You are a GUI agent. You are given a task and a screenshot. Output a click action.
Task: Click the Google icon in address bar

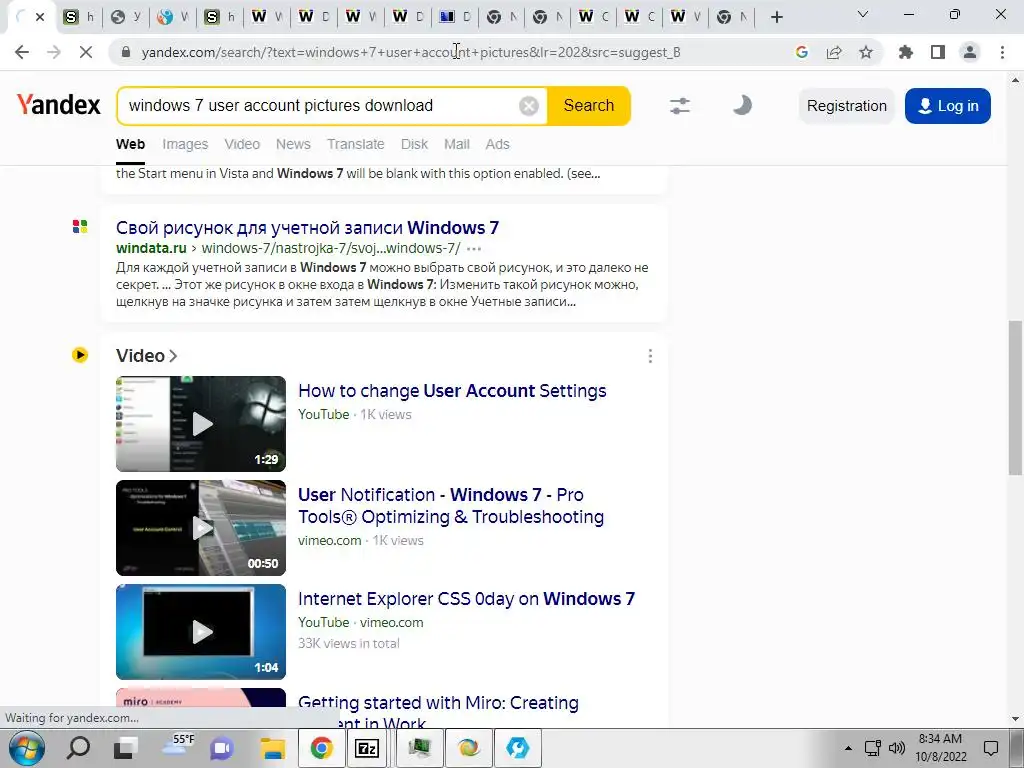tap(802, 52)
